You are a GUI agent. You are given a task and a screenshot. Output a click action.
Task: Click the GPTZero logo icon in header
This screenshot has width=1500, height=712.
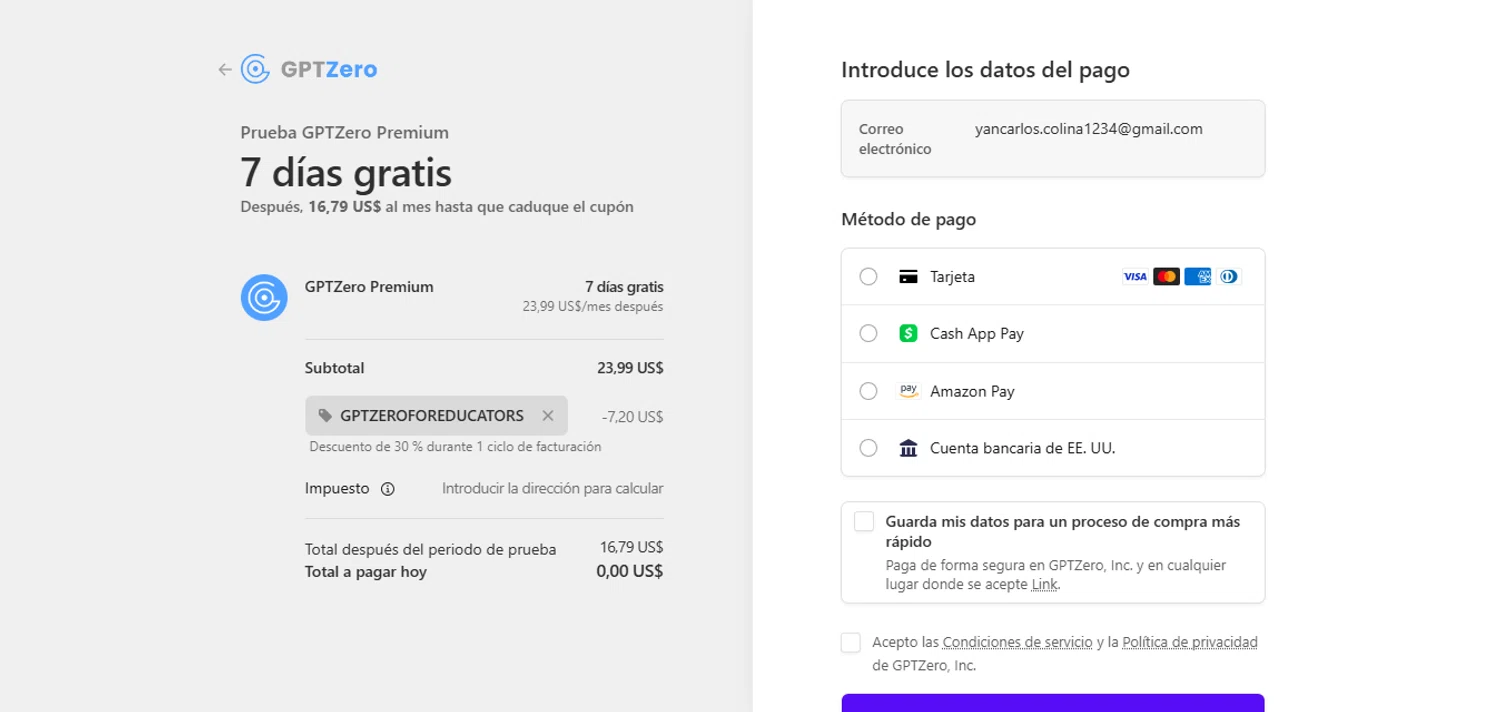256,69
